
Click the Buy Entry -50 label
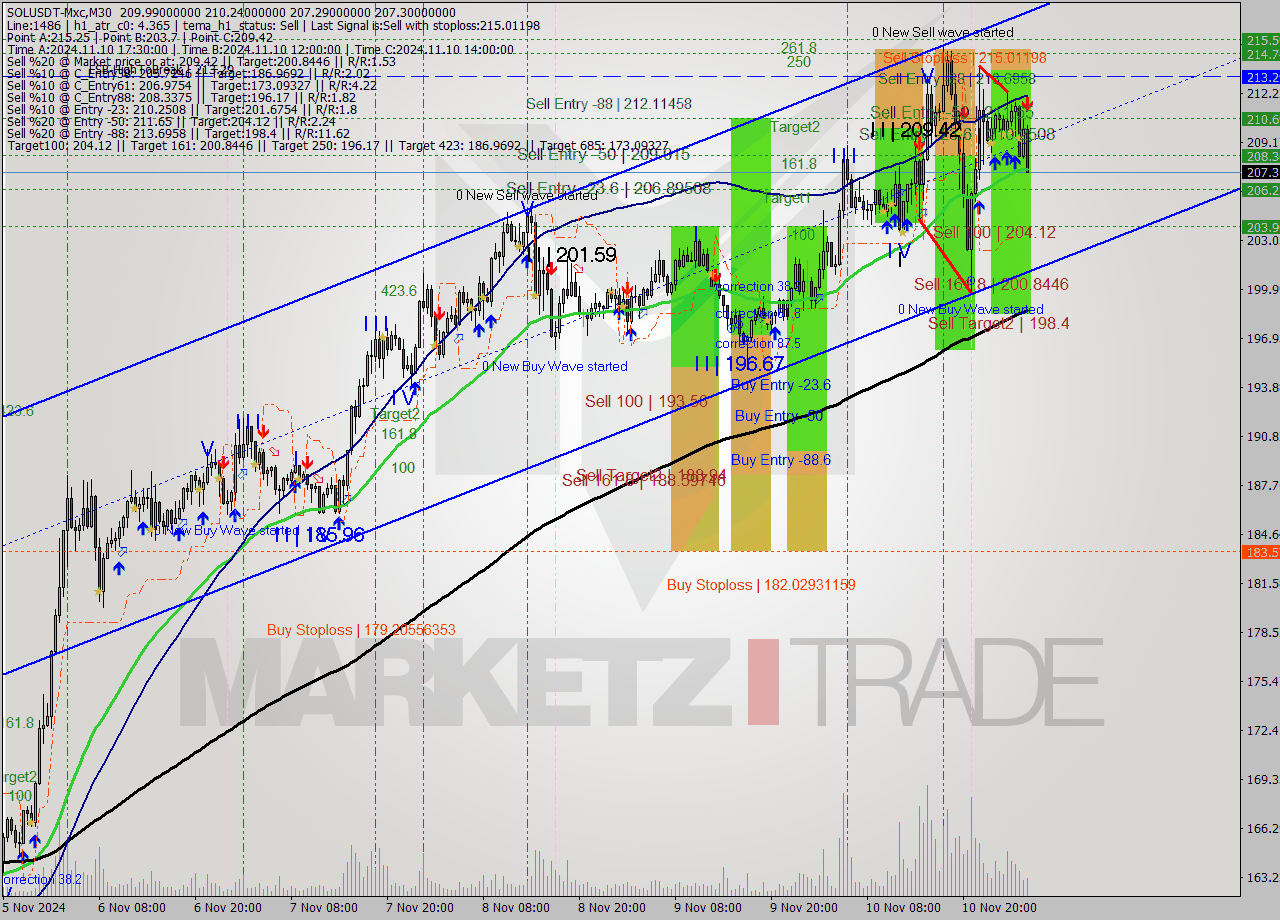pyautogui.click(x=779, y=415)
